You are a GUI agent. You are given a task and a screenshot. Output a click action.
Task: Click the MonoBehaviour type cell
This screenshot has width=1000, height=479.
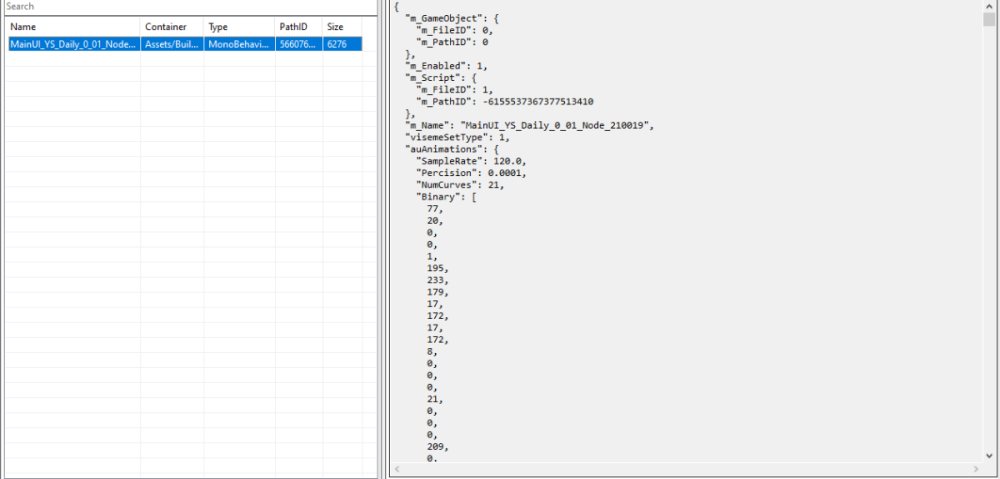point(237,44)
